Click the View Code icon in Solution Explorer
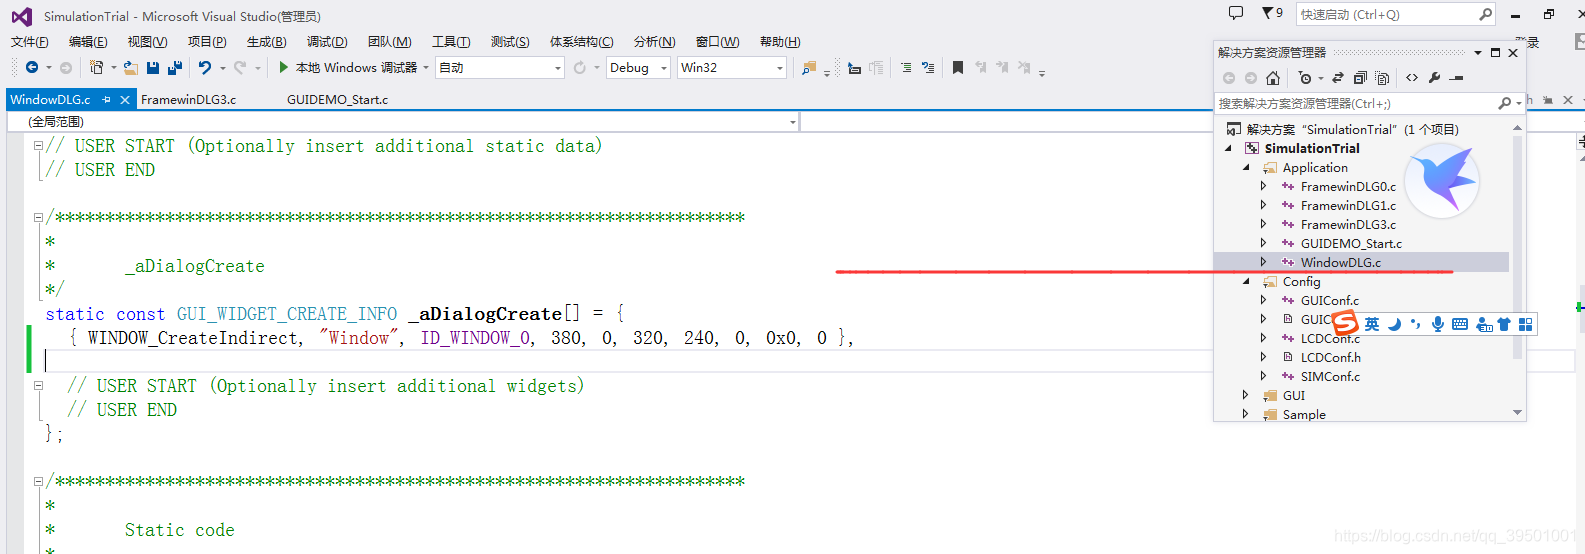1585x554 pixels. [x=1412, y=78]
